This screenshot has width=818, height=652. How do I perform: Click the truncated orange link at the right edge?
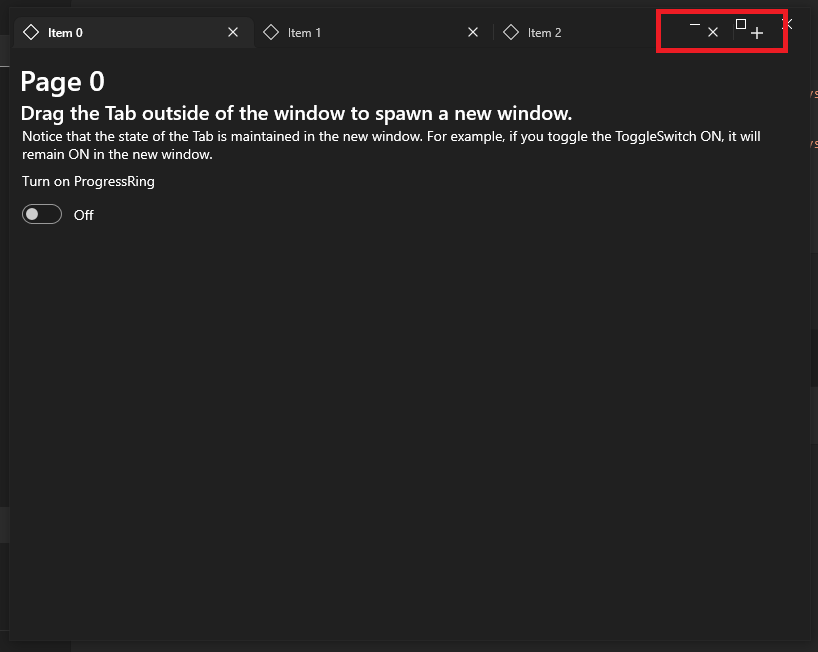click(813, 95)
